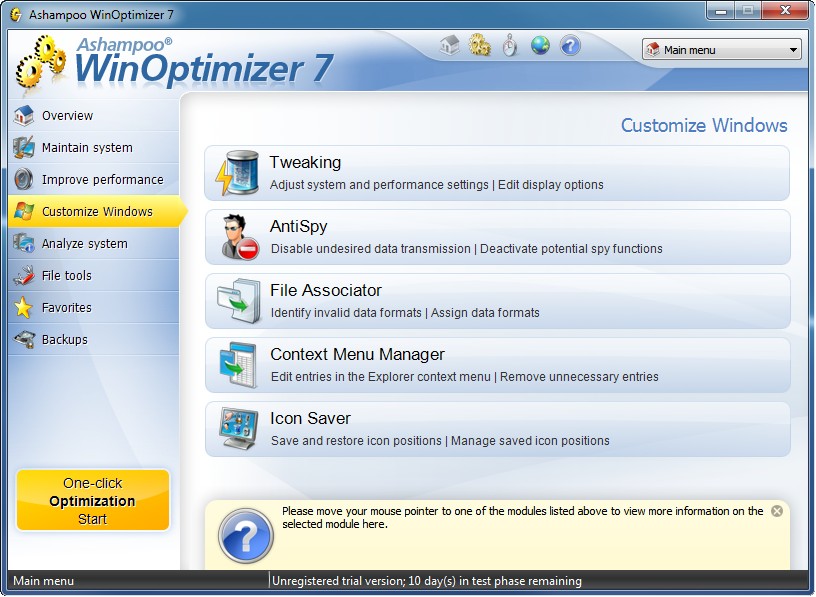Click the Favorites star icon
The image size is (816, 597).
pos(24,307)
